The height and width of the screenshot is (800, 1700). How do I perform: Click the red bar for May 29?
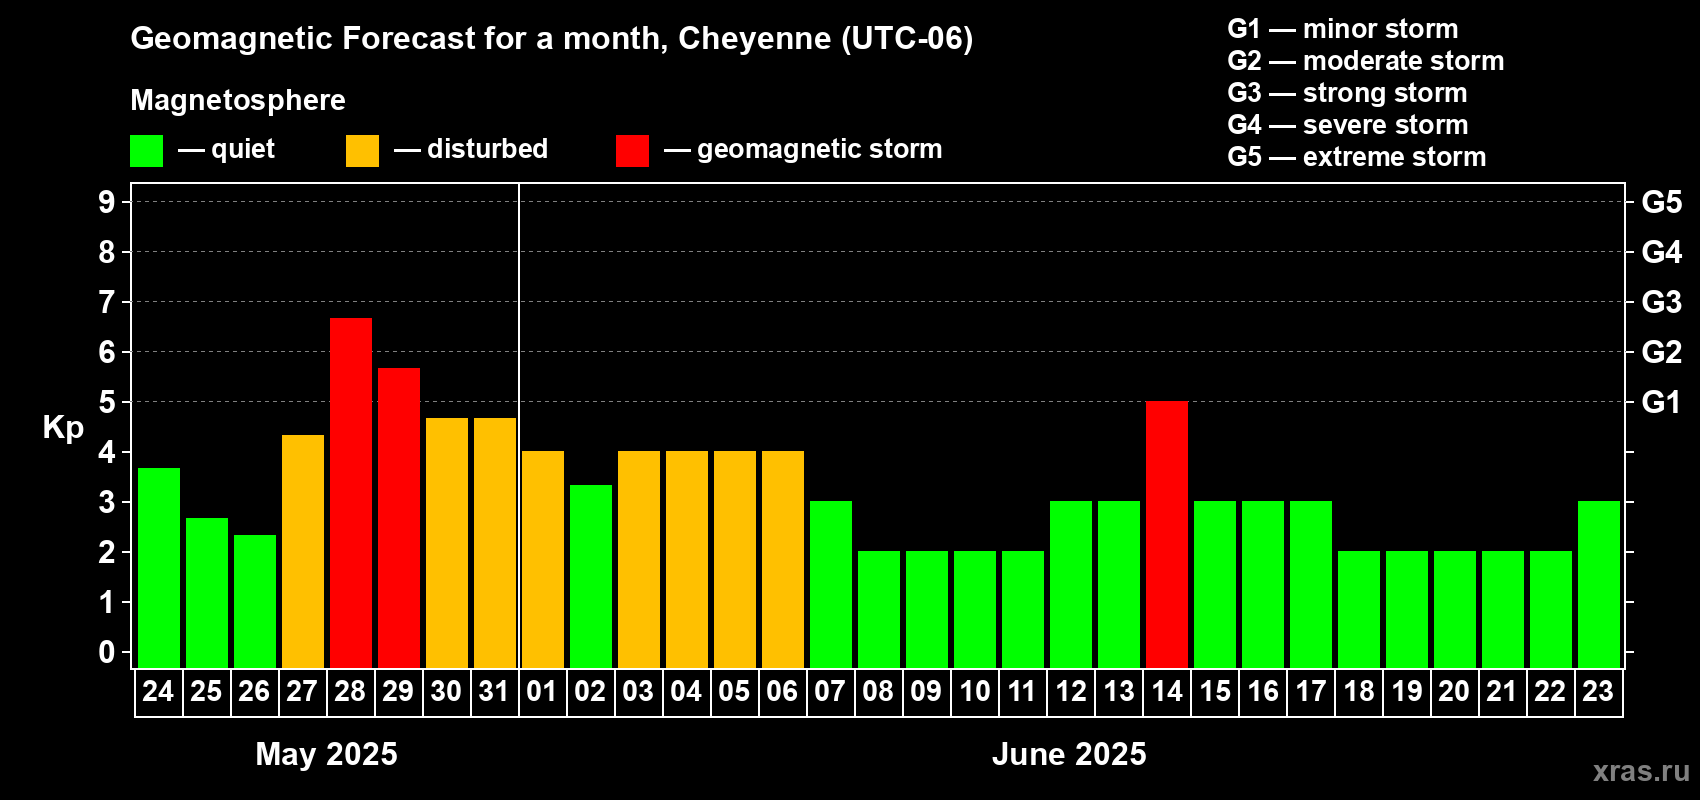tap(399, 518)
